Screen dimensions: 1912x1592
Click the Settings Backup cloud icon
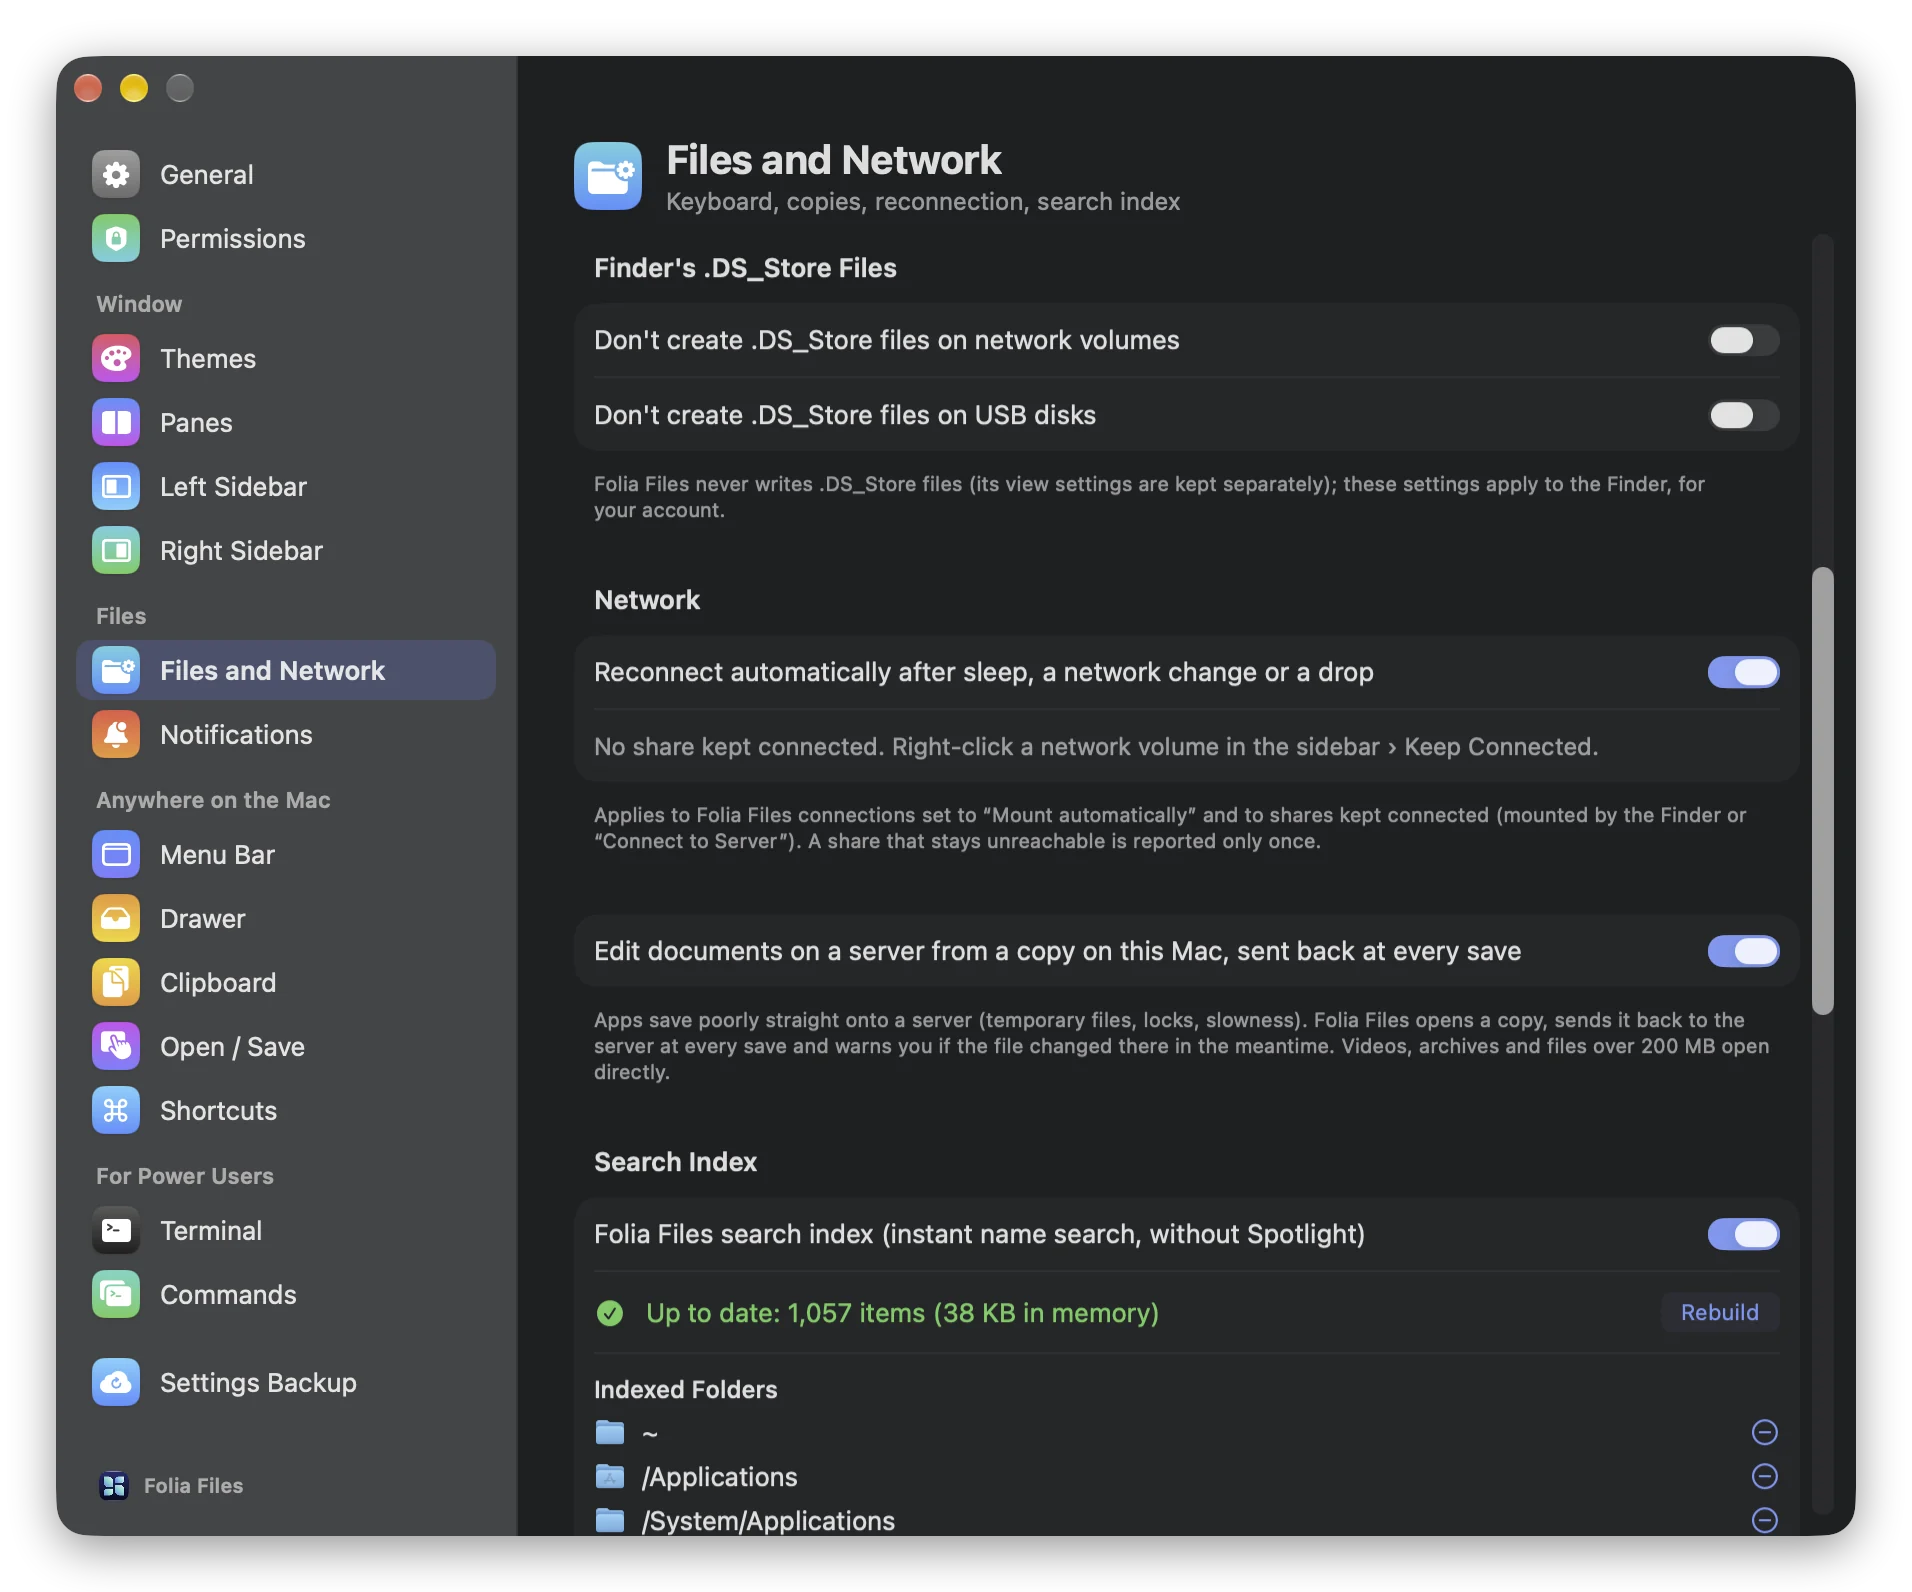tap(116, 1383)
